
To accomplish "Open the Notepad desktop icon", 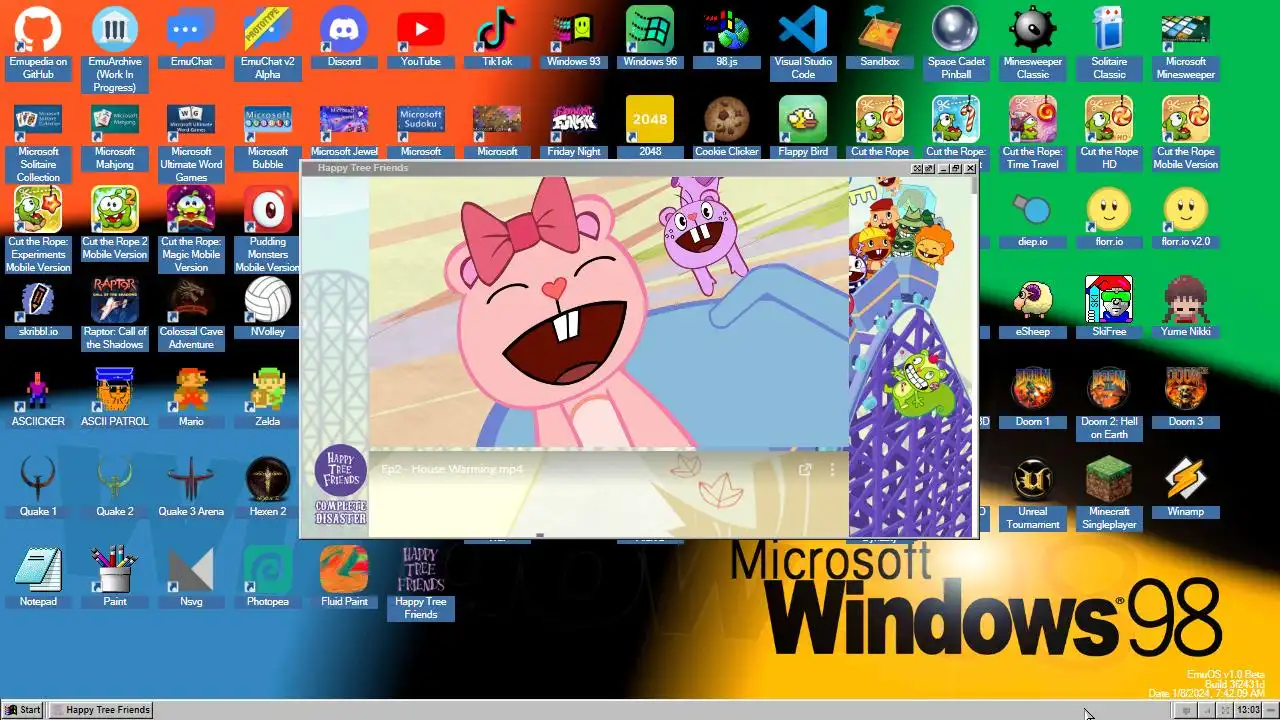I will tap(38, 577).
